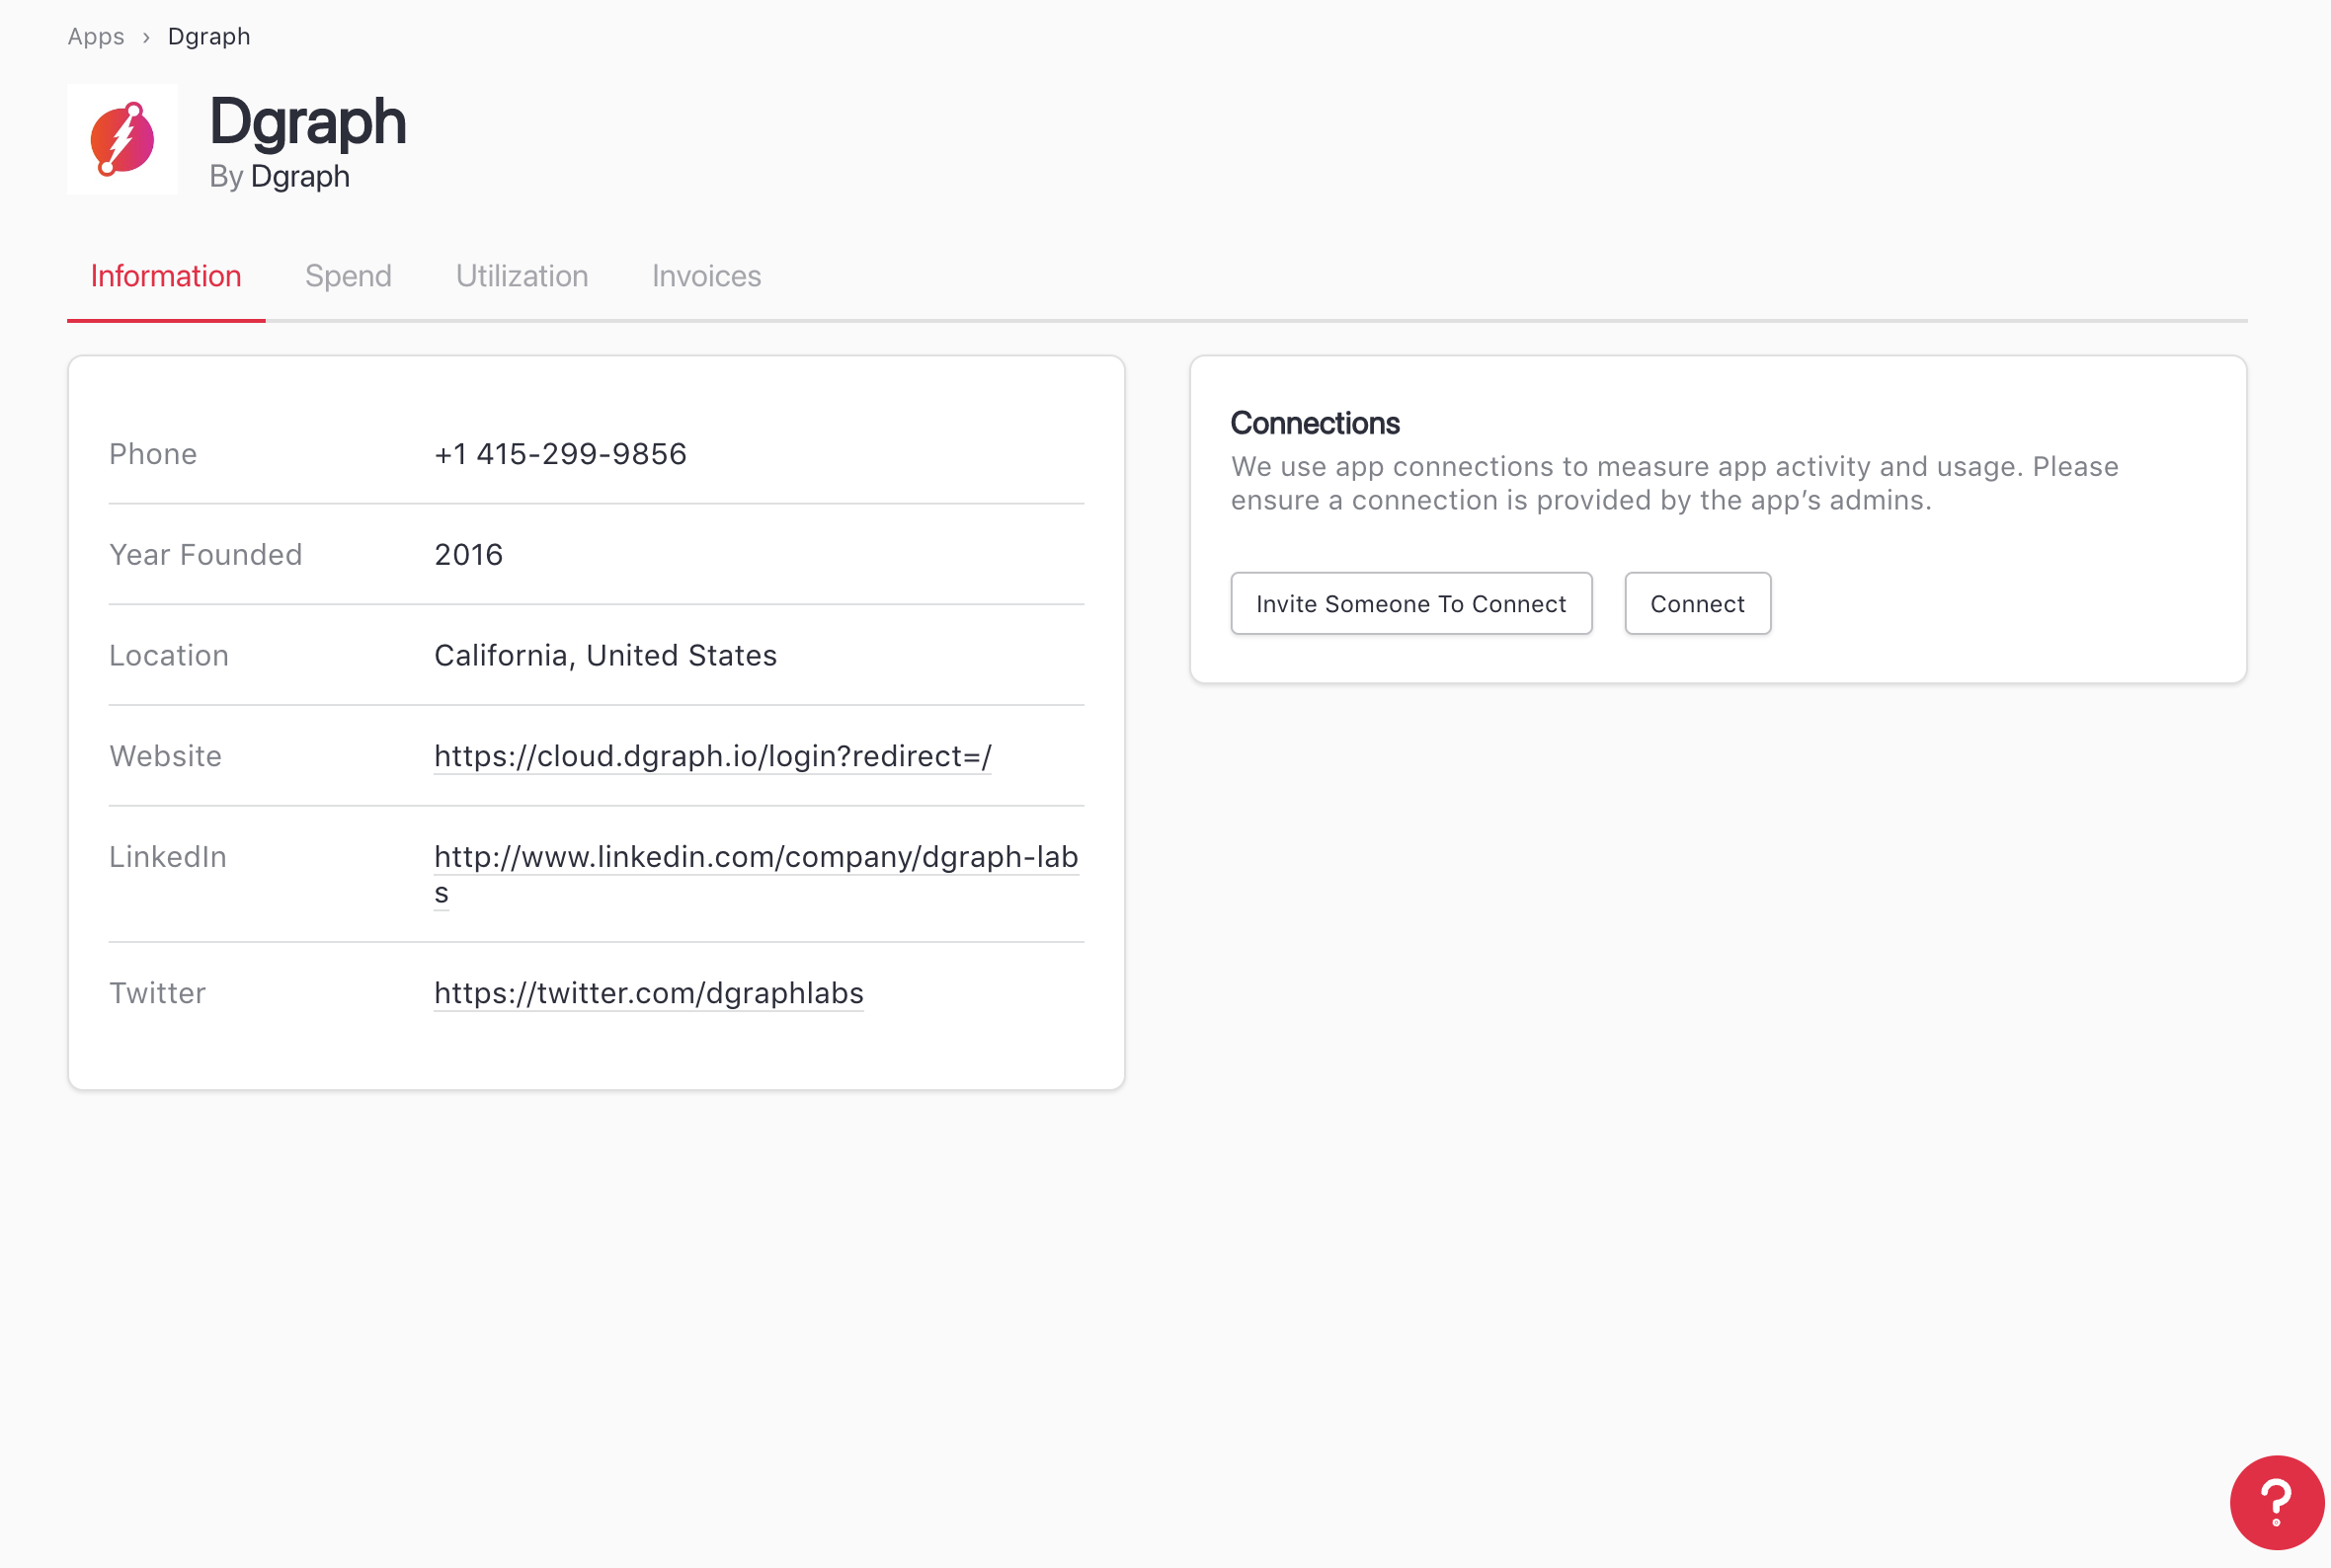This screenshot has height=1568, width=2331.
Task: Switch to the Spend tab
Action: (348, 276)
